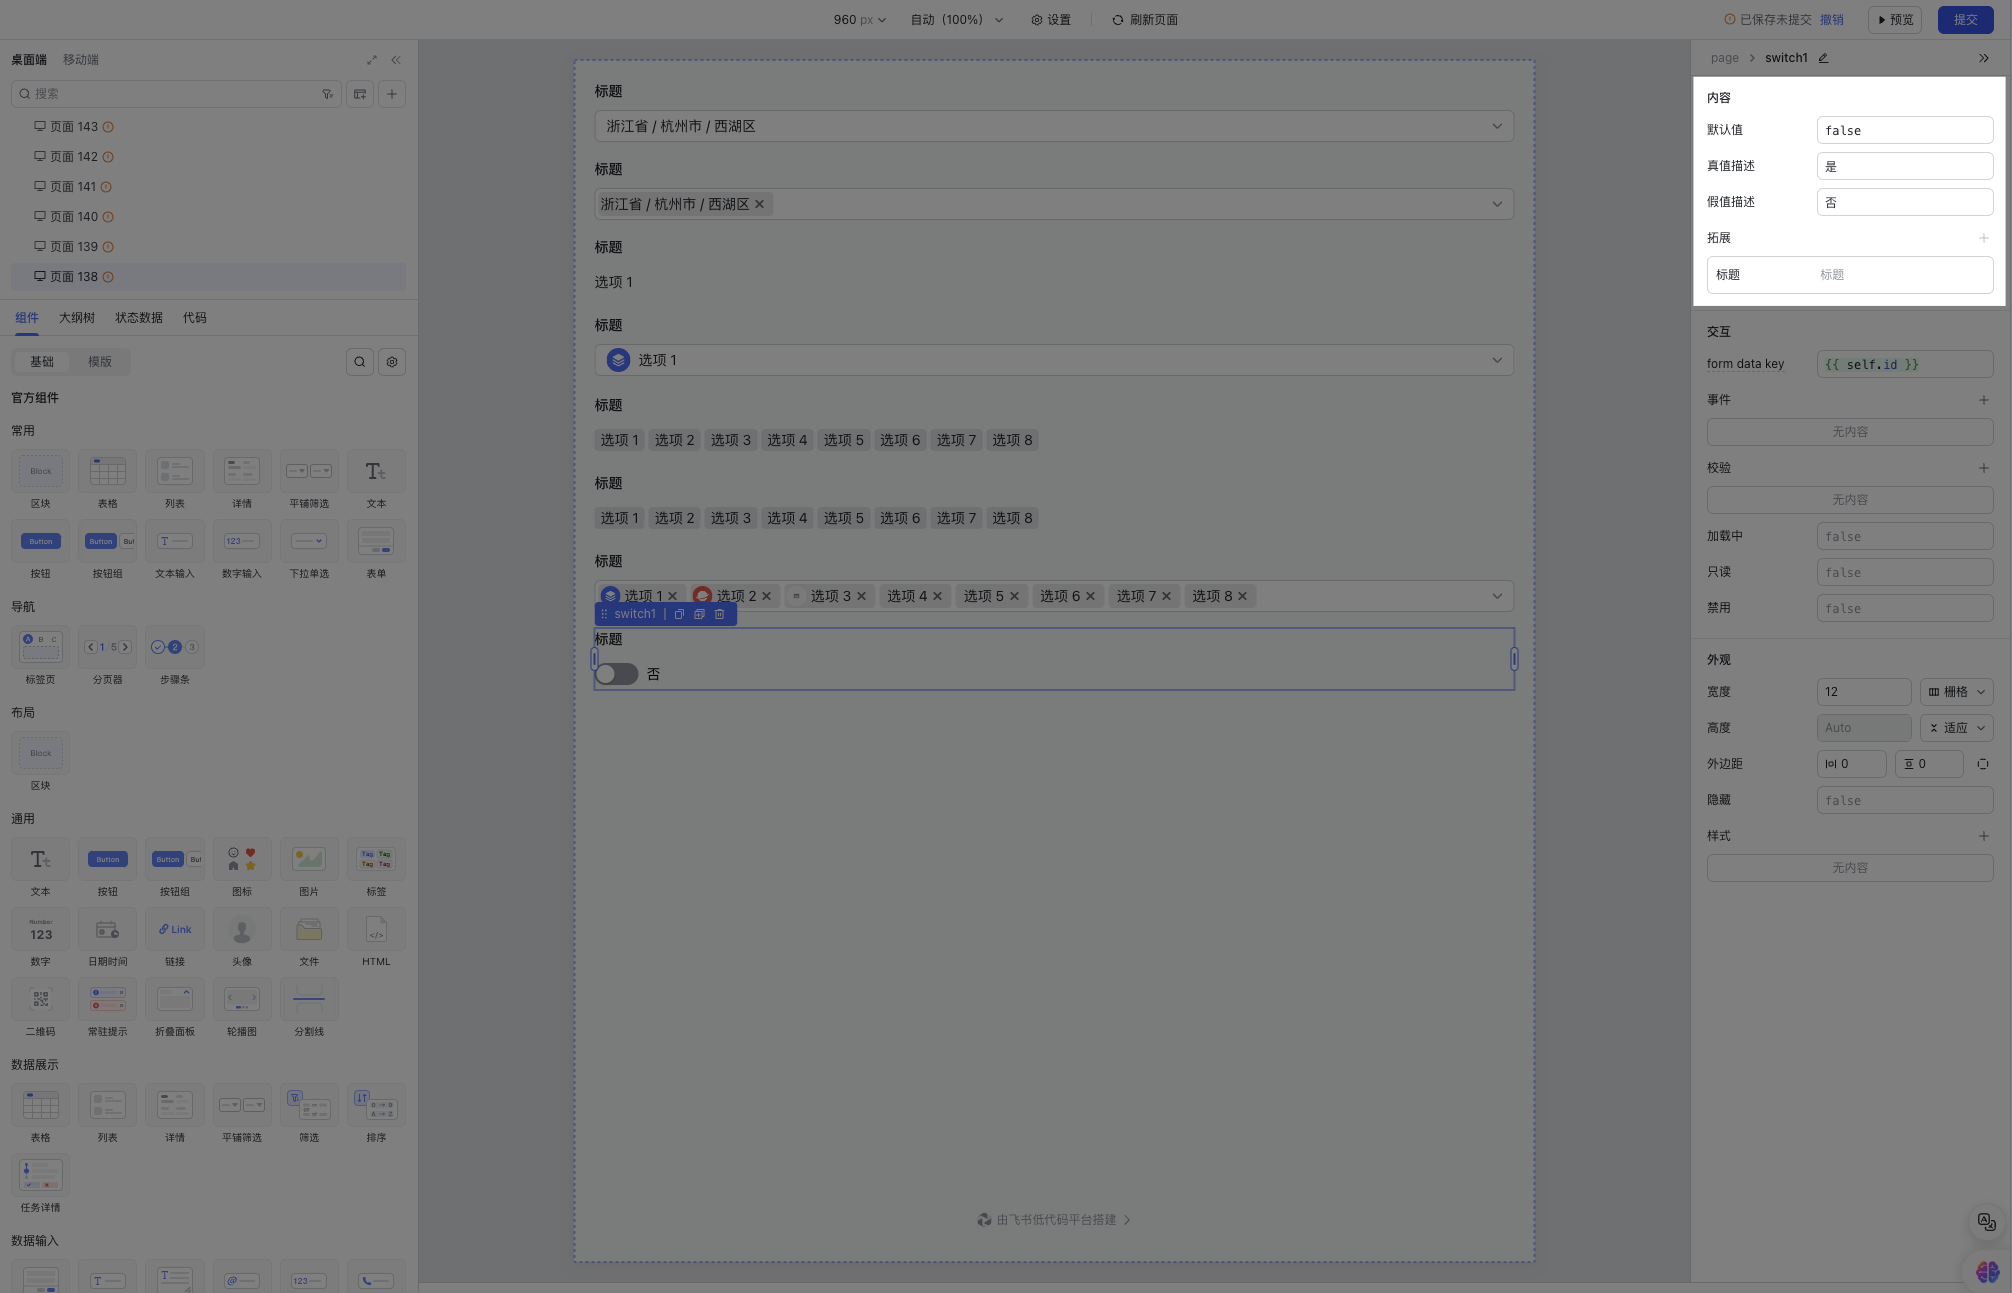The height and width of the screenshot is (1293, 2012).
Task: Select the 数字输入 component icon
Action: coord(242,541)
